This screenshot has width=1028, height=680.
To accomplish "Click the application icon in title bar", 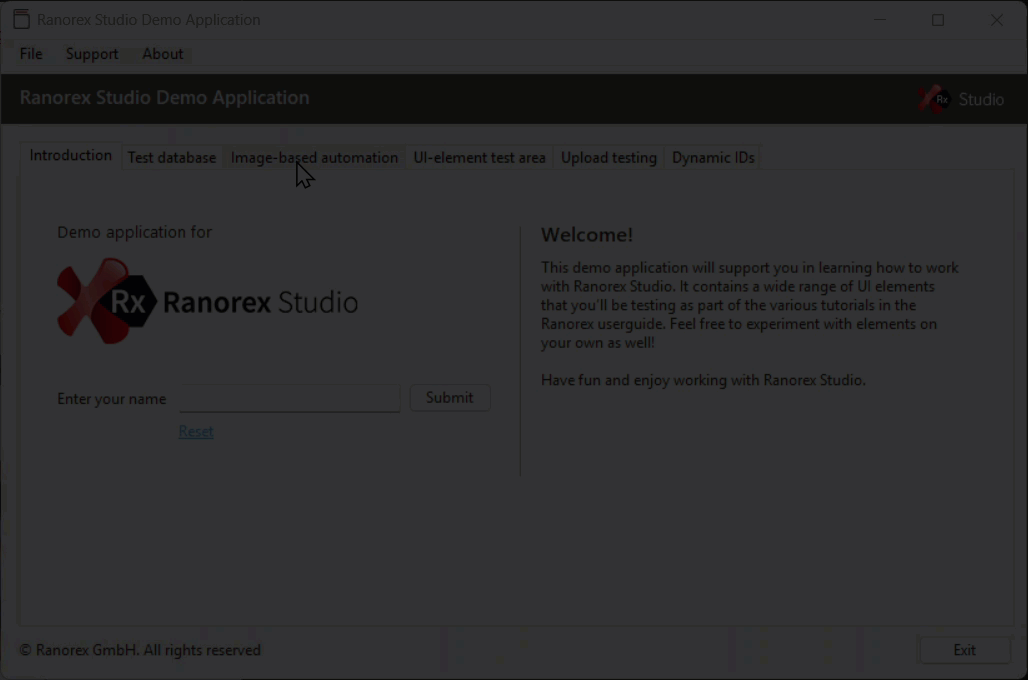I will pyautogui.click(x=21, y=19).
